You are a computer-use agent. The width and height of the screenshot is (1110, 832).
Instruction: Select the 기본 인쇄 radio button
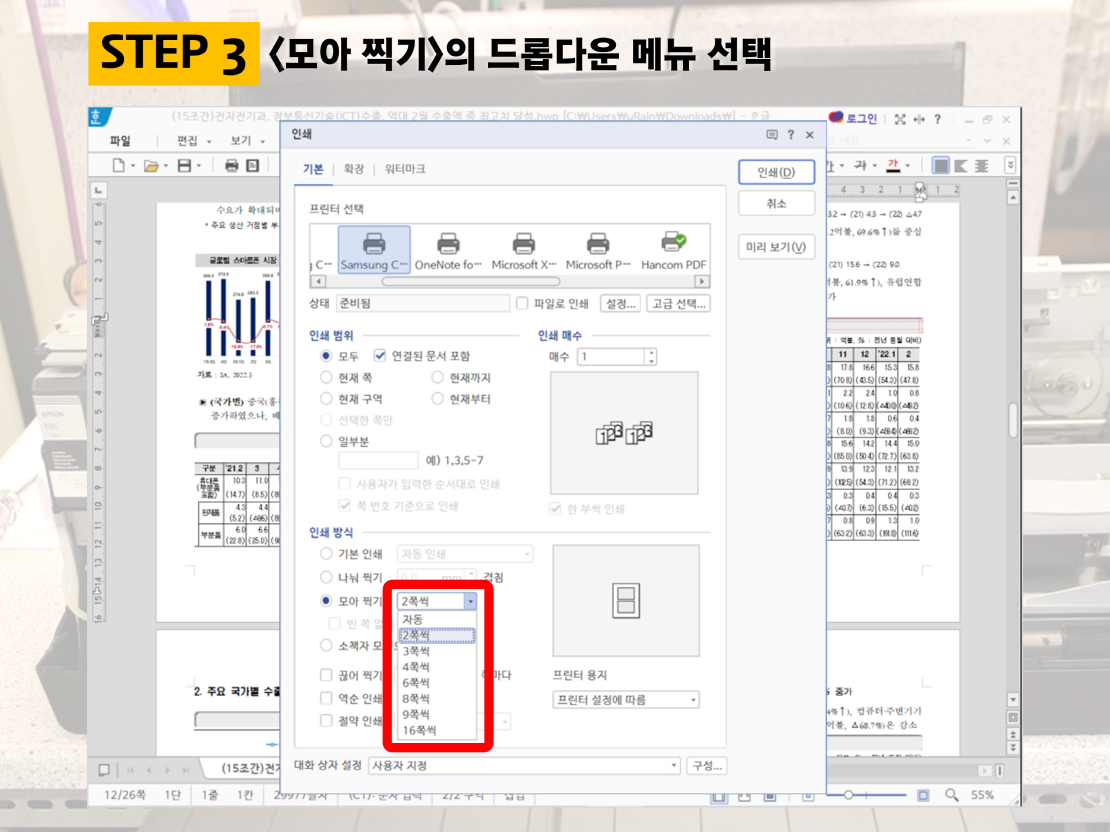pyautogui.click(x=326, y=553)
